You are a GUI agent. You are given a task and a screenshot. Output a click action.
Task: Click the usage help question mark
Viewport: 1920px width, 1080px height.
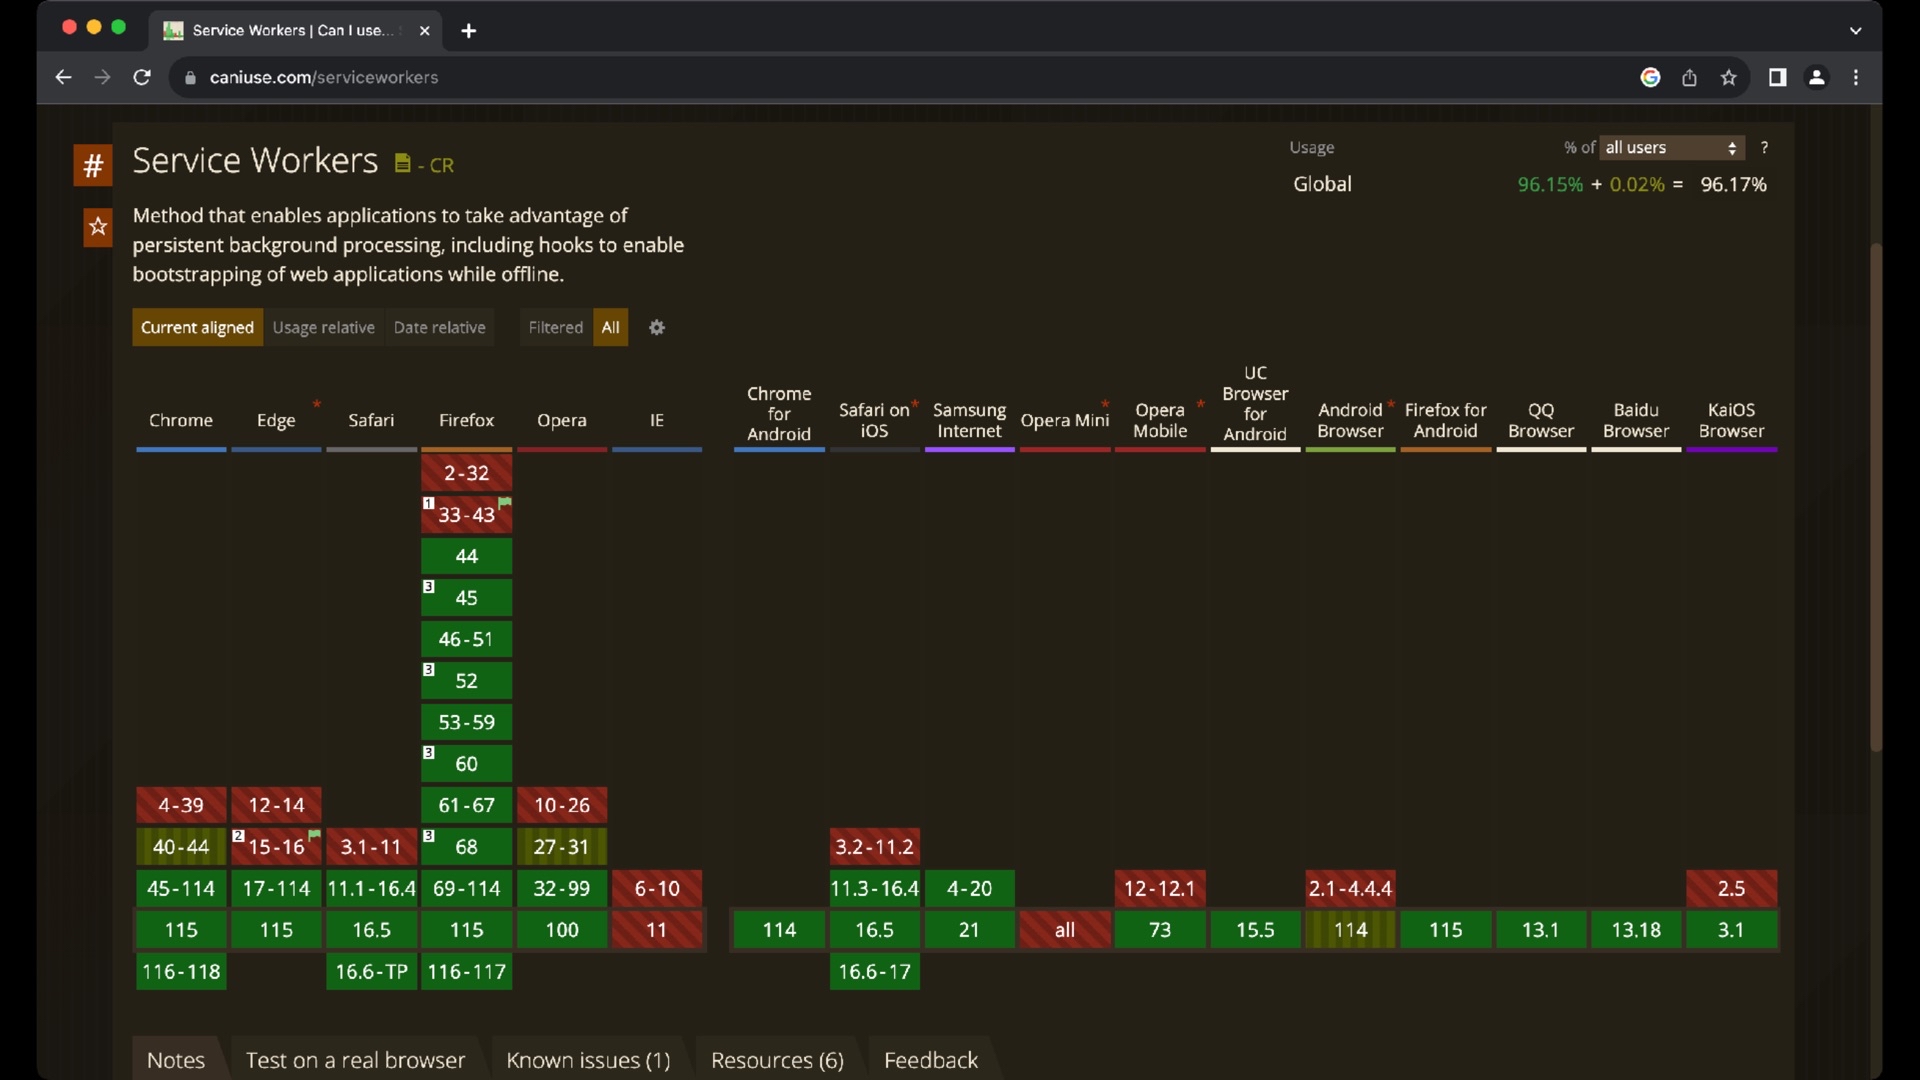1764,148
